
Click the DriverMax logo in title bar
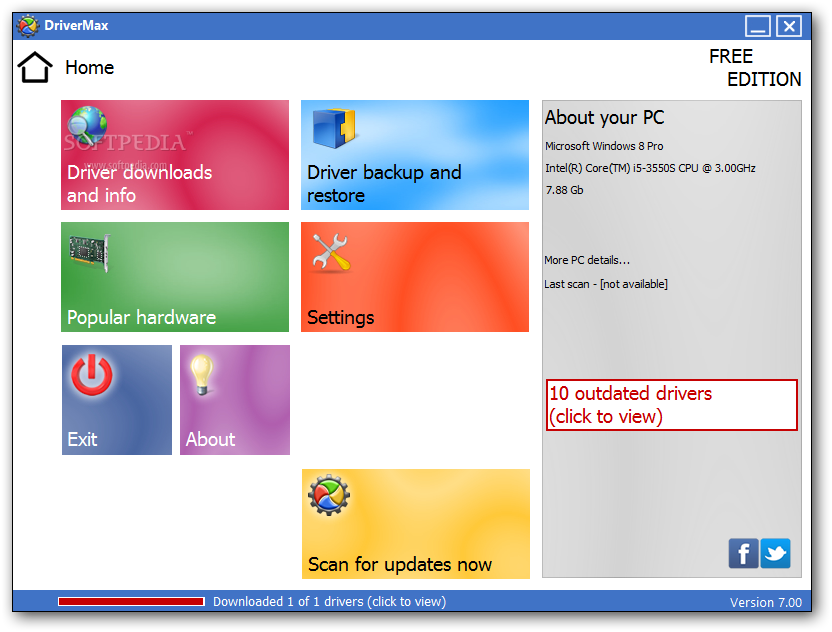pos(28,25)
